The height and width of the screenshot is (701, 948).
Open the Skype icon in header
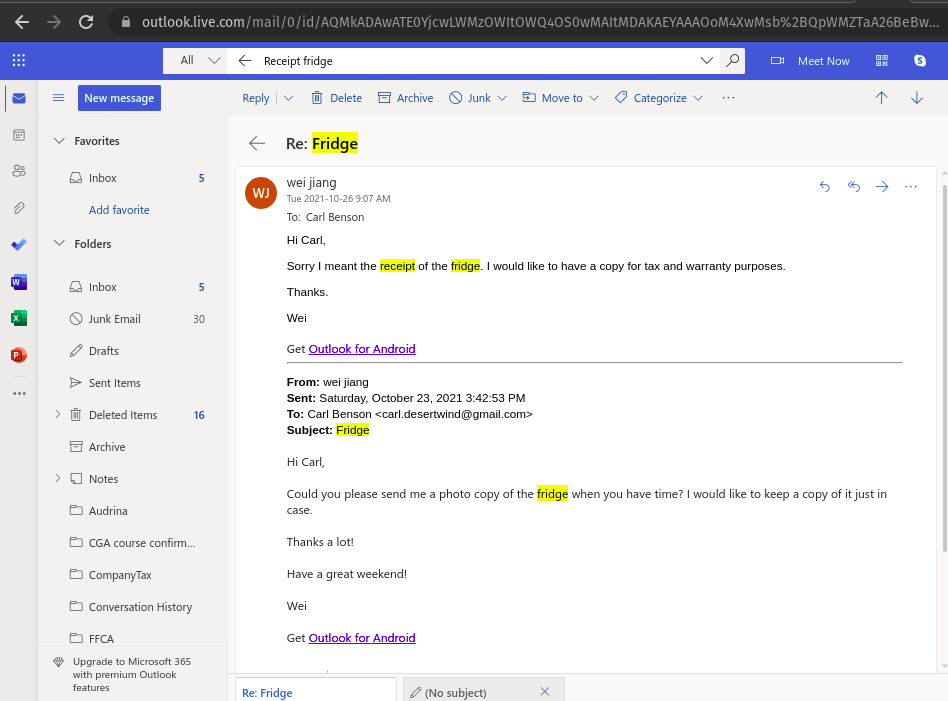tap(920, 61)
